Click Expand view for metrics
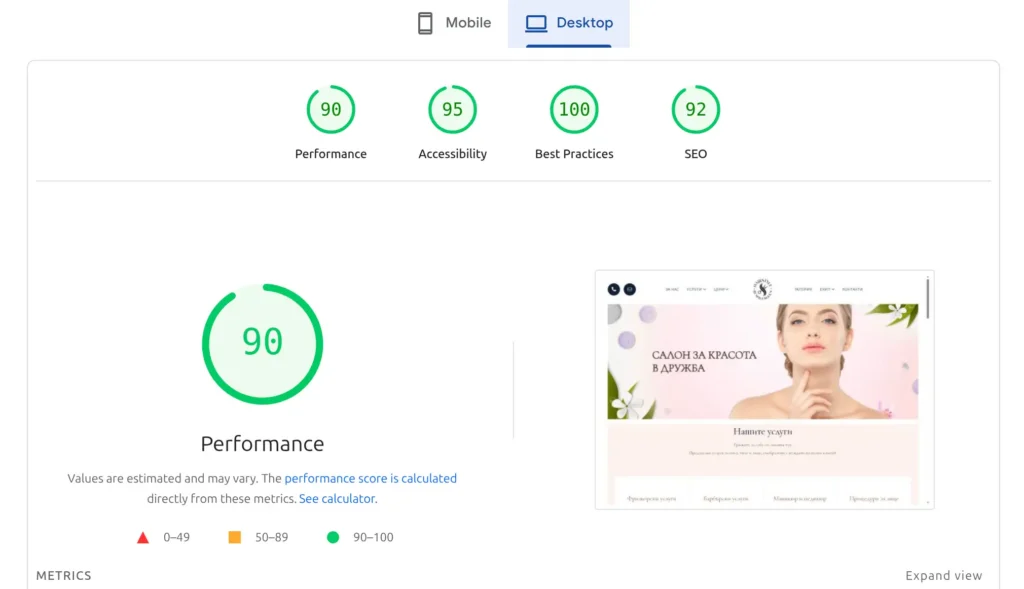1024x589 pixels. point(943,575)
